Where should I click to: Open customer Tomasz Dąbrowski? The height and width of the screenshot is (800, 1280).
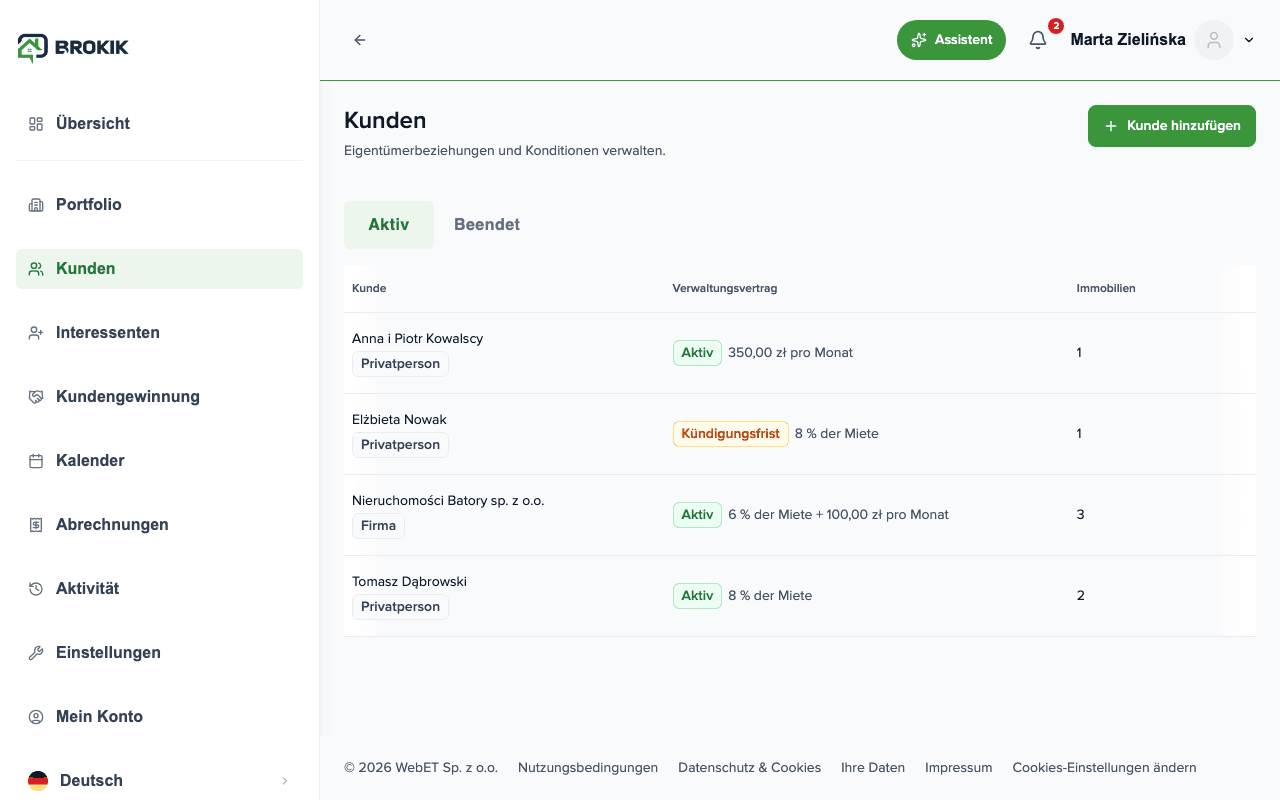coord(409,582)
